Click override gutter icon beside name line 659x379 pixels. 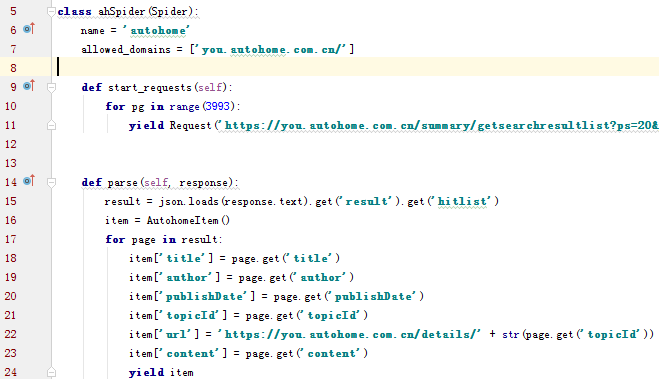click(29, 29)
